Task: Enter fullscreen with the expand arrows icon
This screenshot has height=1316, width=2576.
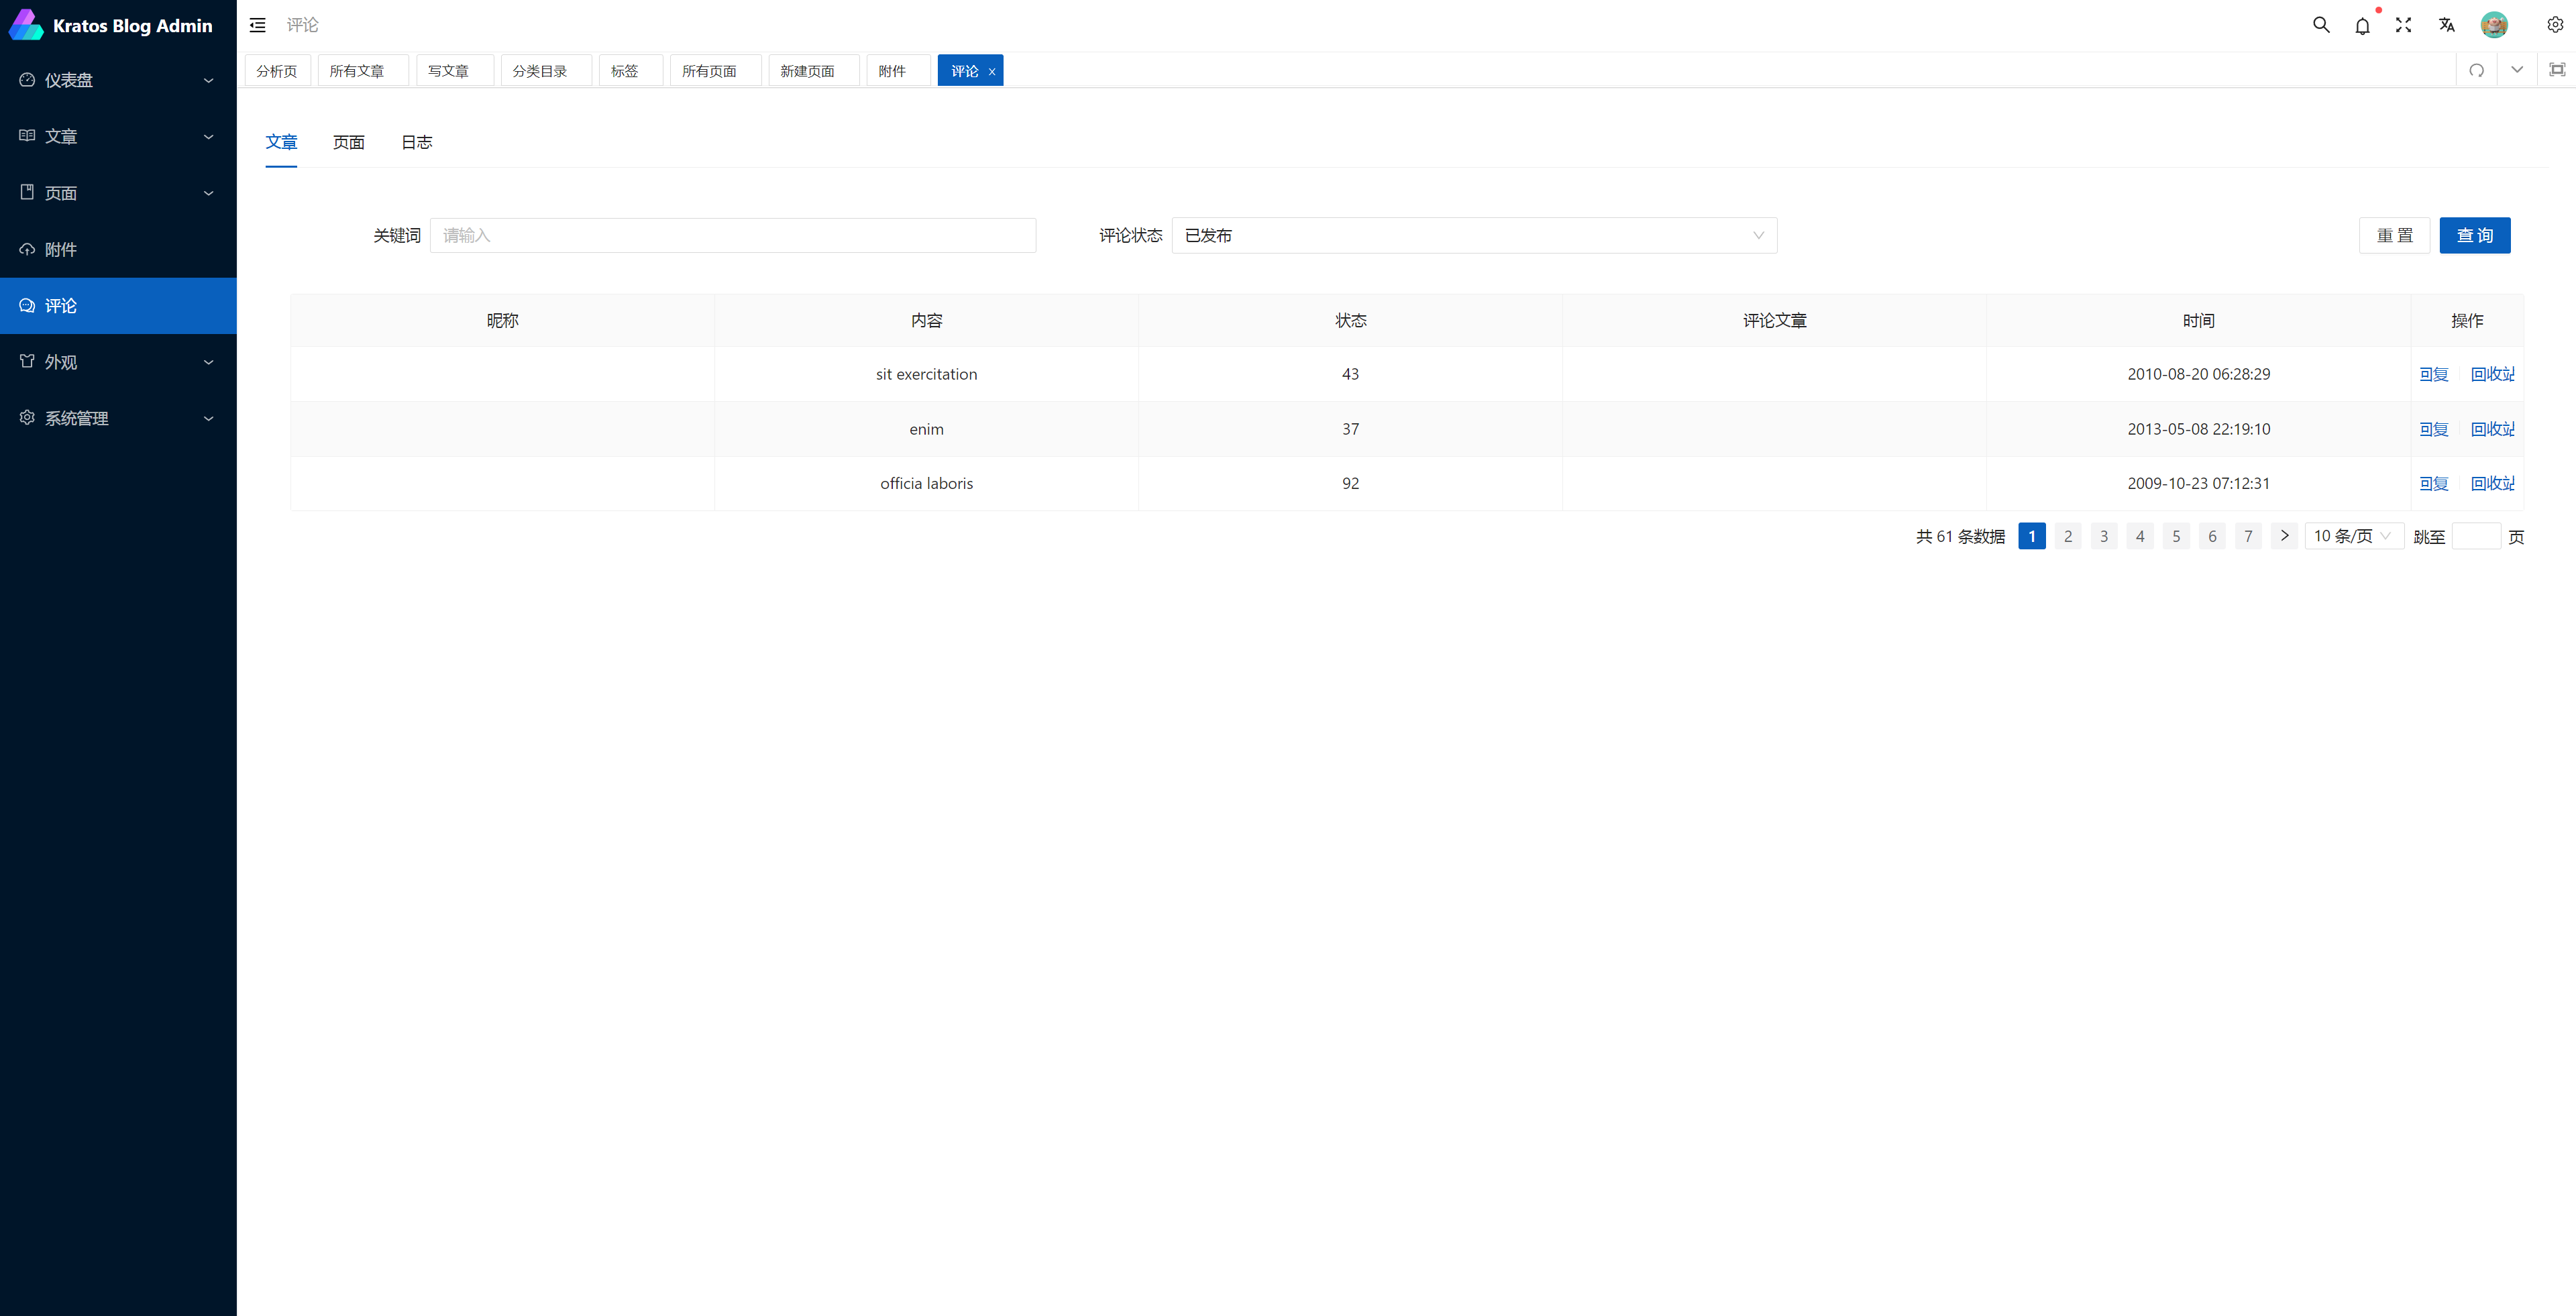Action: (x=2403, y=25)
